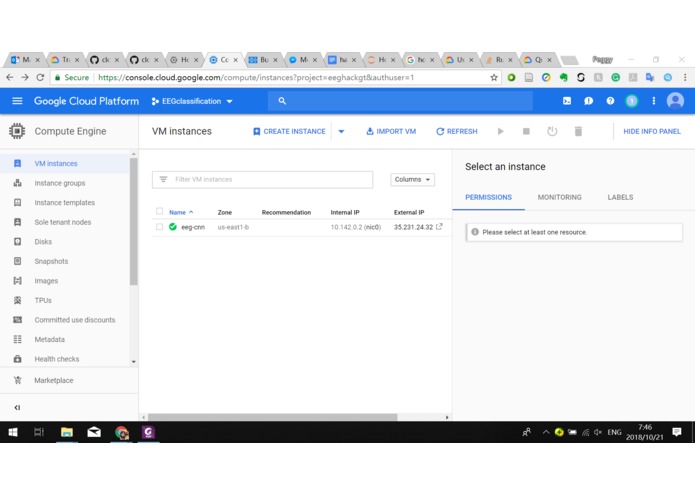This screenshot has width=695, height=494.
Task: Click Google Cloud Platform logo text
Action: pyautogui.click(x=86, y=101)
